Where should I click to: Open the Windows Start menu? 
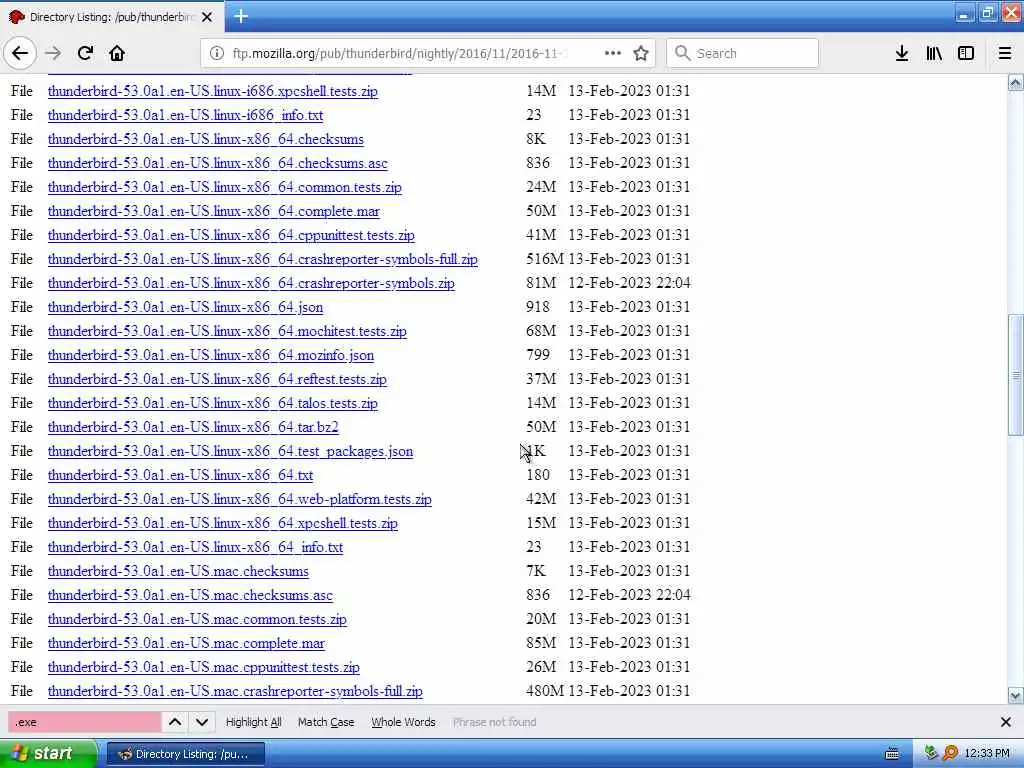(x=47, y=754)
